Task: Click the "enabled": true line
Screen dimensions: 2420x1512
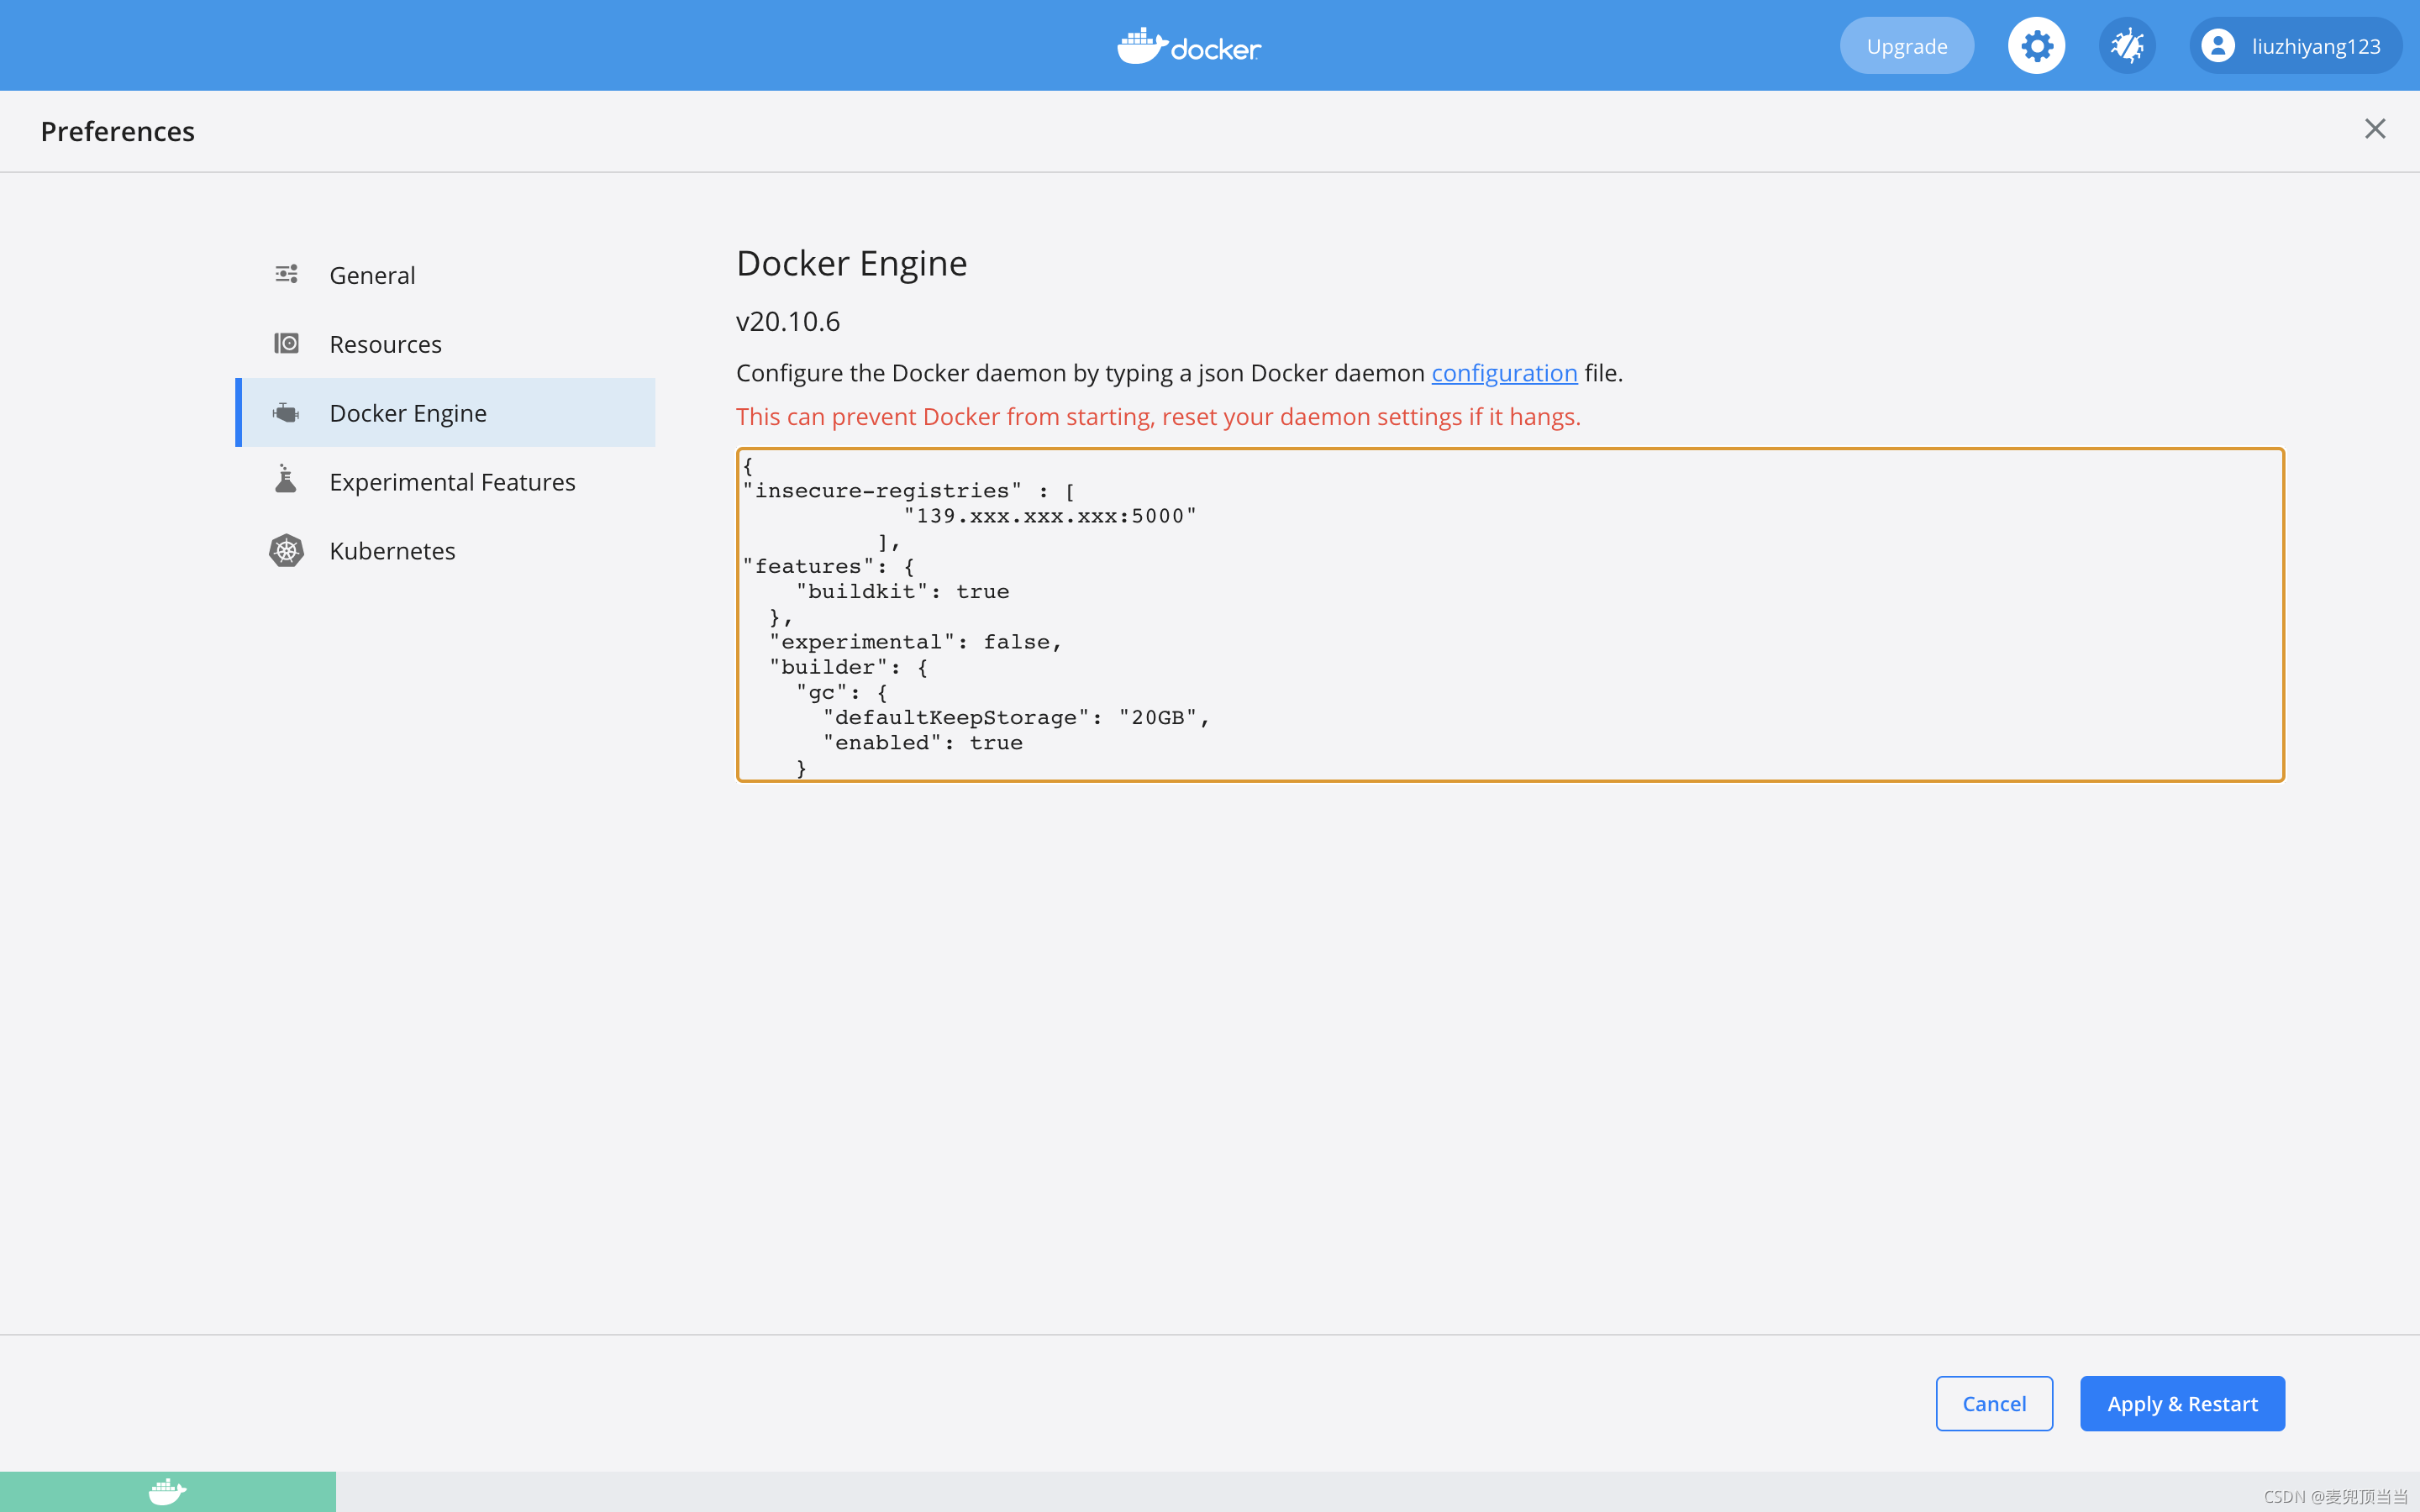Action: click(923, 743)
